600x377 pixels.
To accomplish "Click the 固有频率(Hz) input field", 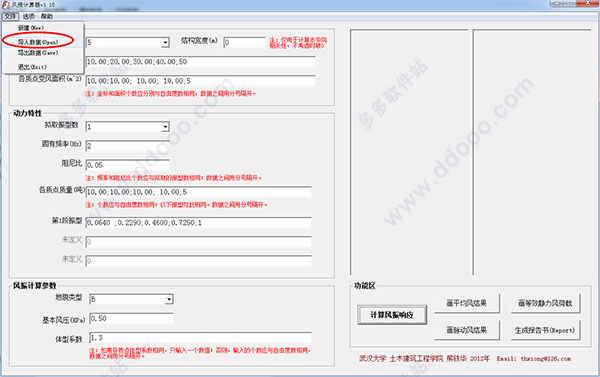I will (127, 146).
